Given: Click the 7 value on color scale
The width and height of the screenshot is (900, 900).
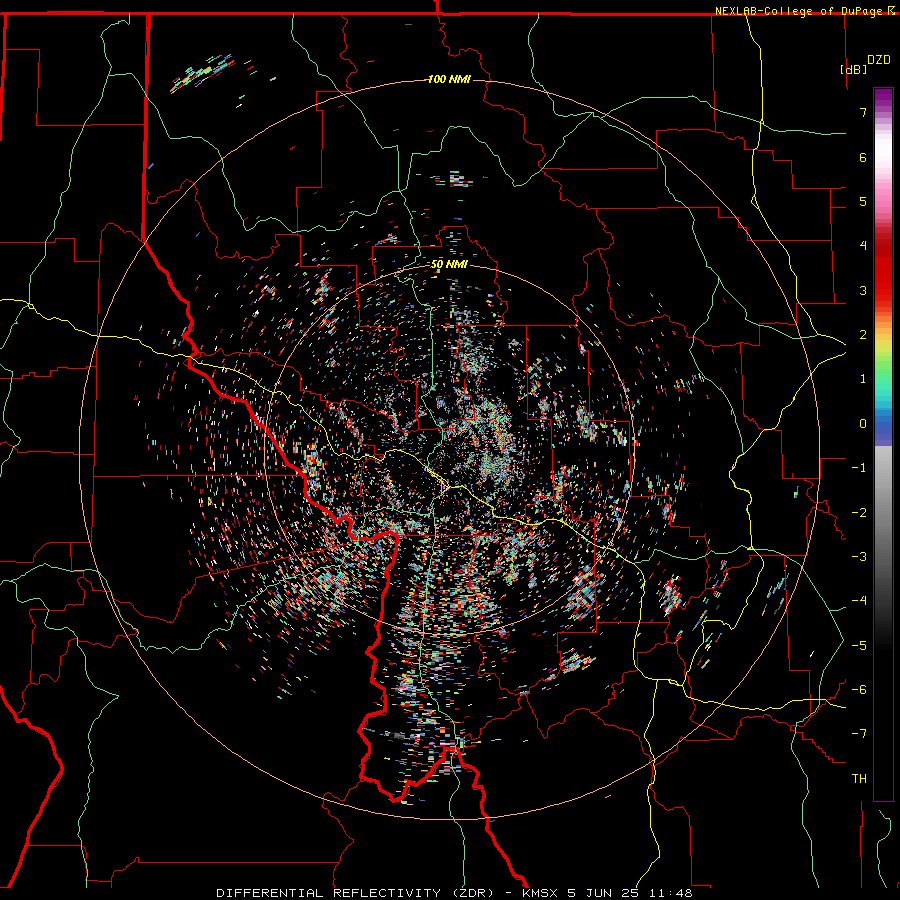Looking at the screenshot, I should tap(863, 112).
